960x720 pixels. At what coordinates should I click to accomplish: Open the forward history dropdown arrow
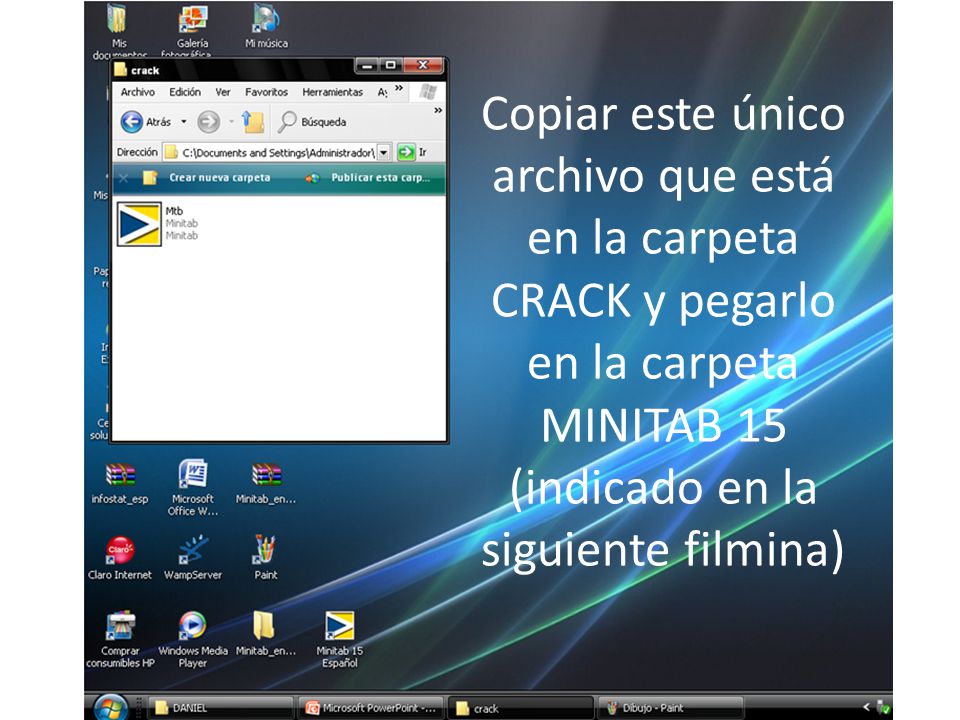231,122
